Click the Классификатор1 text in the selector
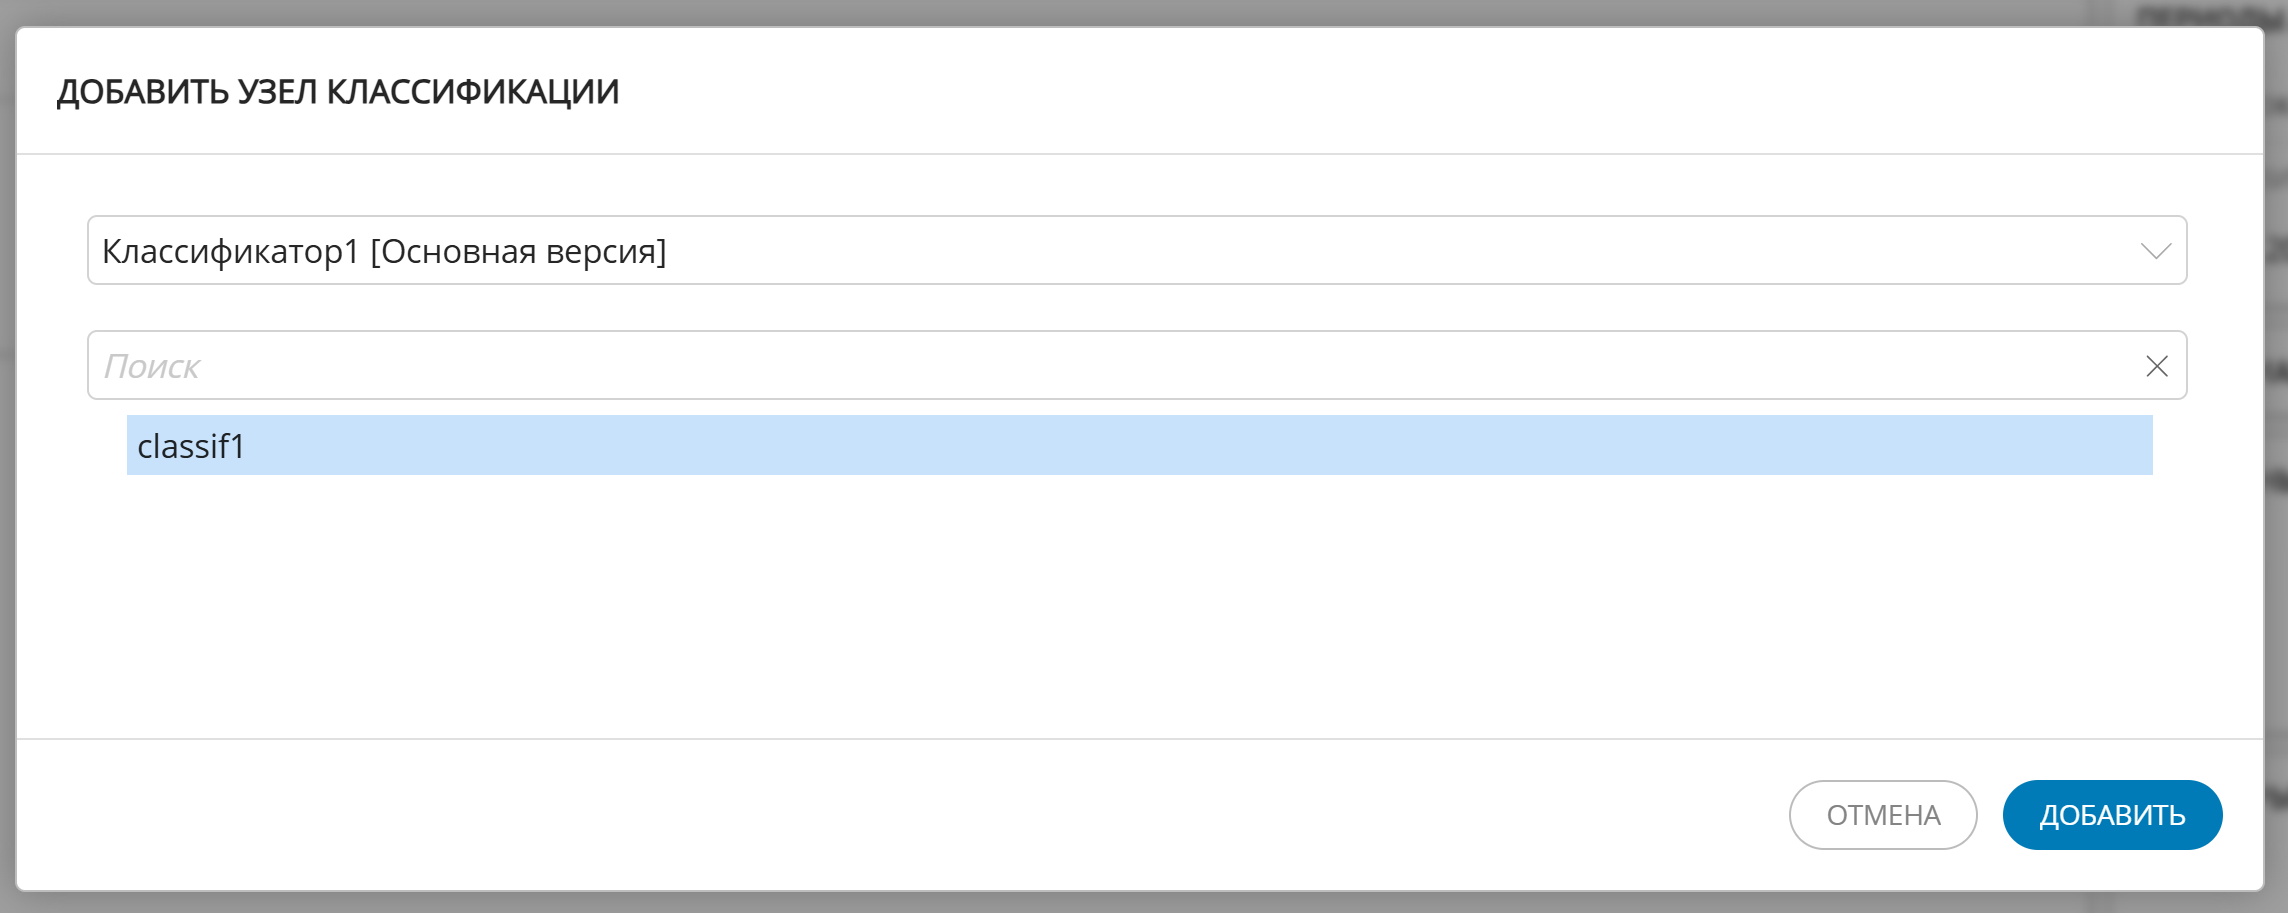The image size is (2288, 913). (x=231, y=251)
